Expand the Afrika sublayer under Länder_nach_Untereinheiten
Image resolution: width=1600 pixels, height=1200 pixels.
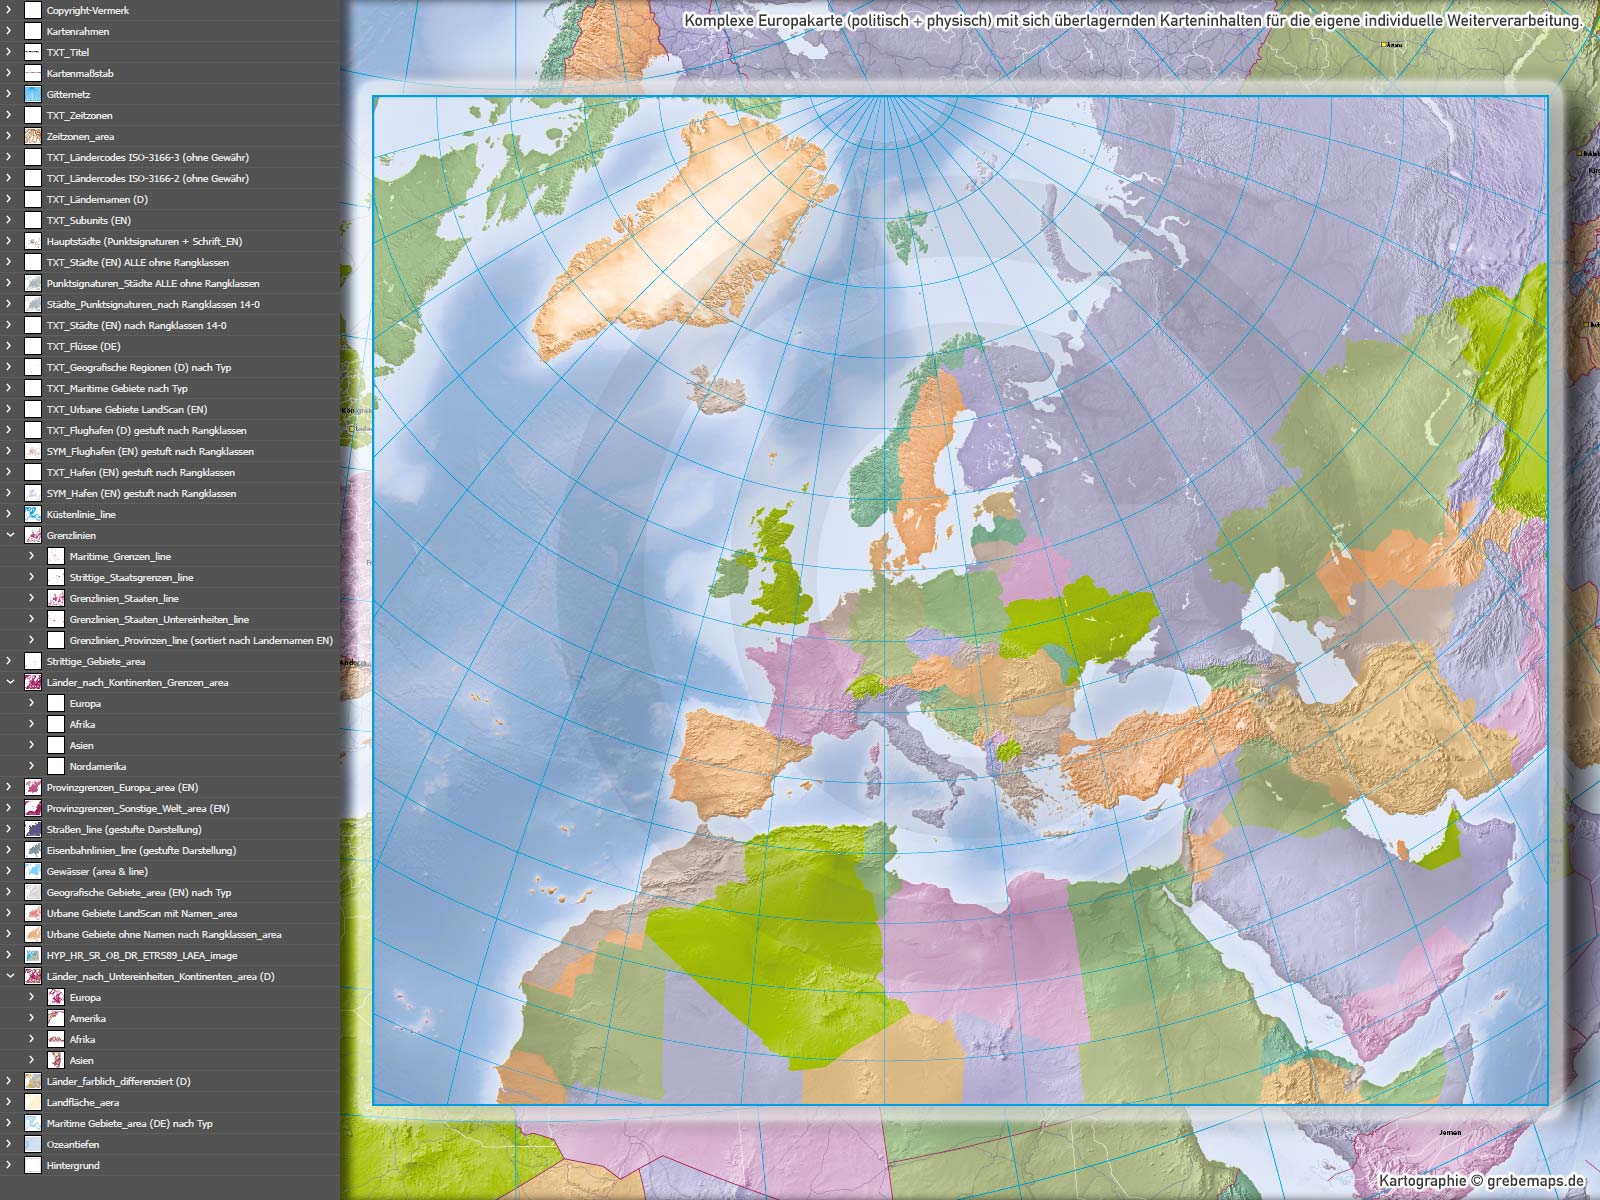(32, 1039)
